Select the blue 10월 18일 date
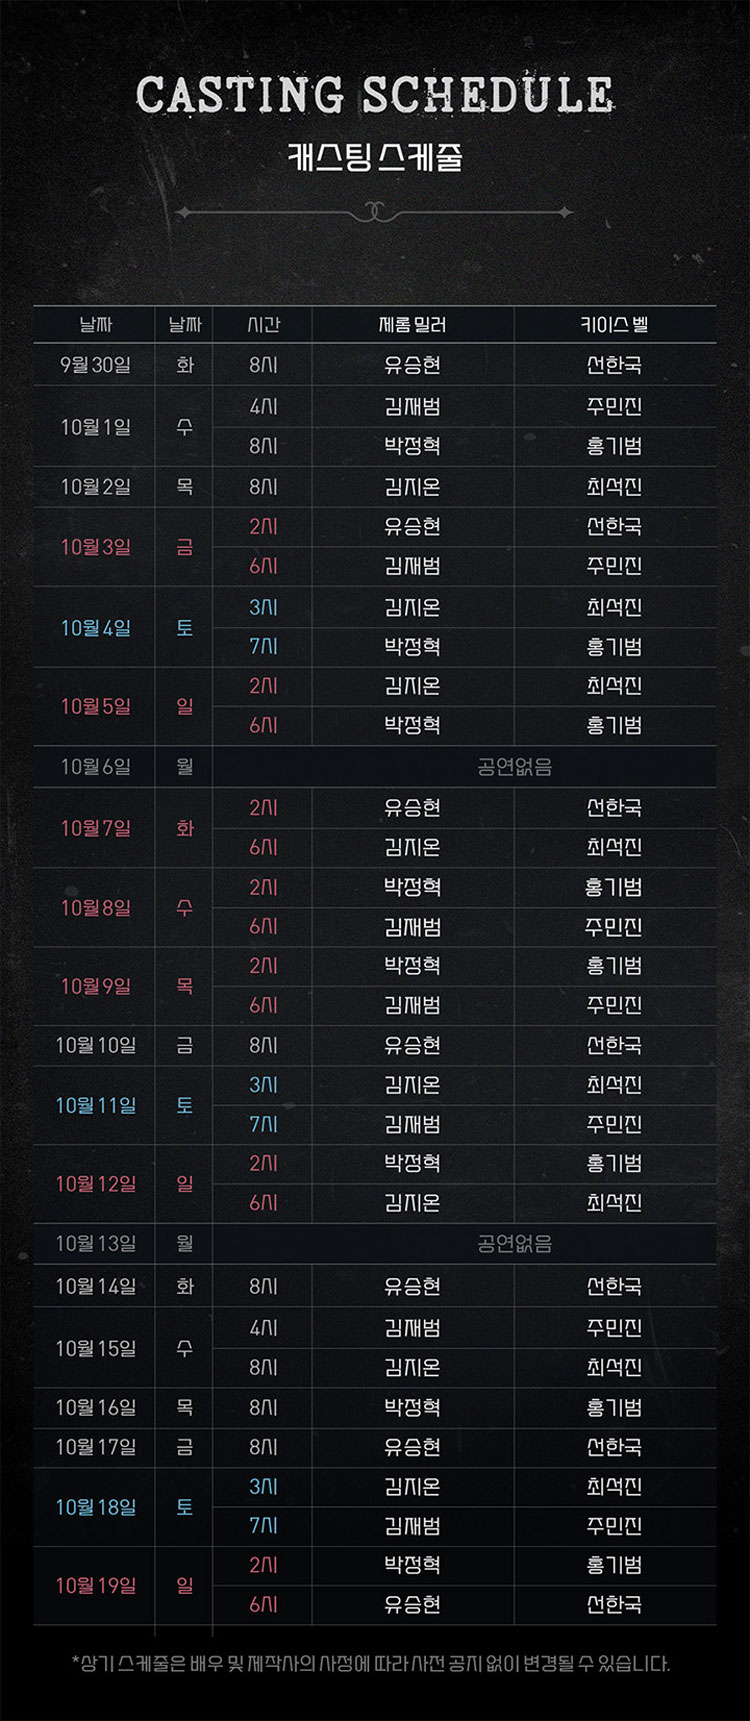The height and width of the screenshot is (1721, 750). coord(95,1507)
